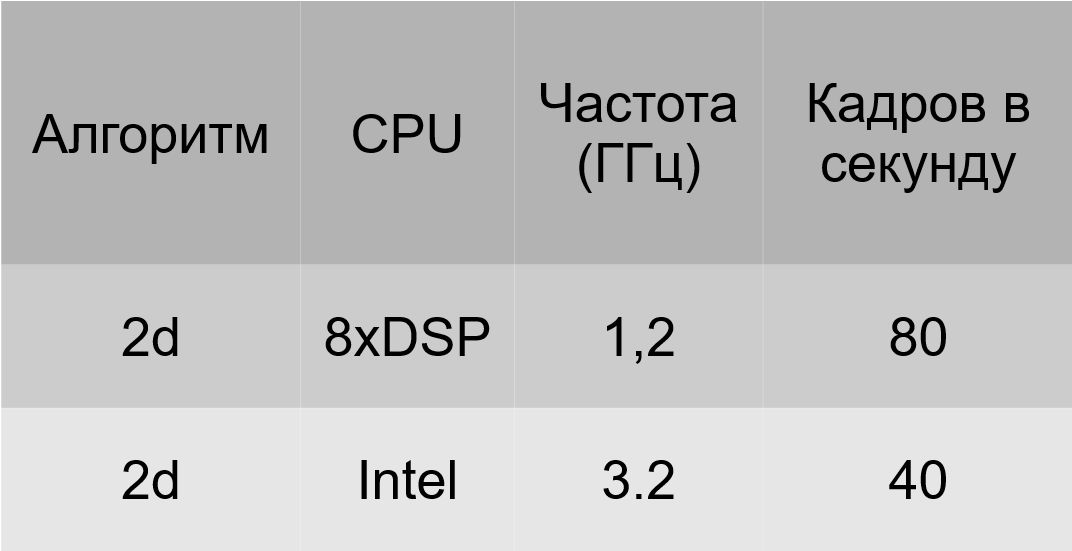The width and height of the screenshot is (1072, 551).
Task: Select the 2d cell in 8xDSP row
Action: tap(150, 336)
